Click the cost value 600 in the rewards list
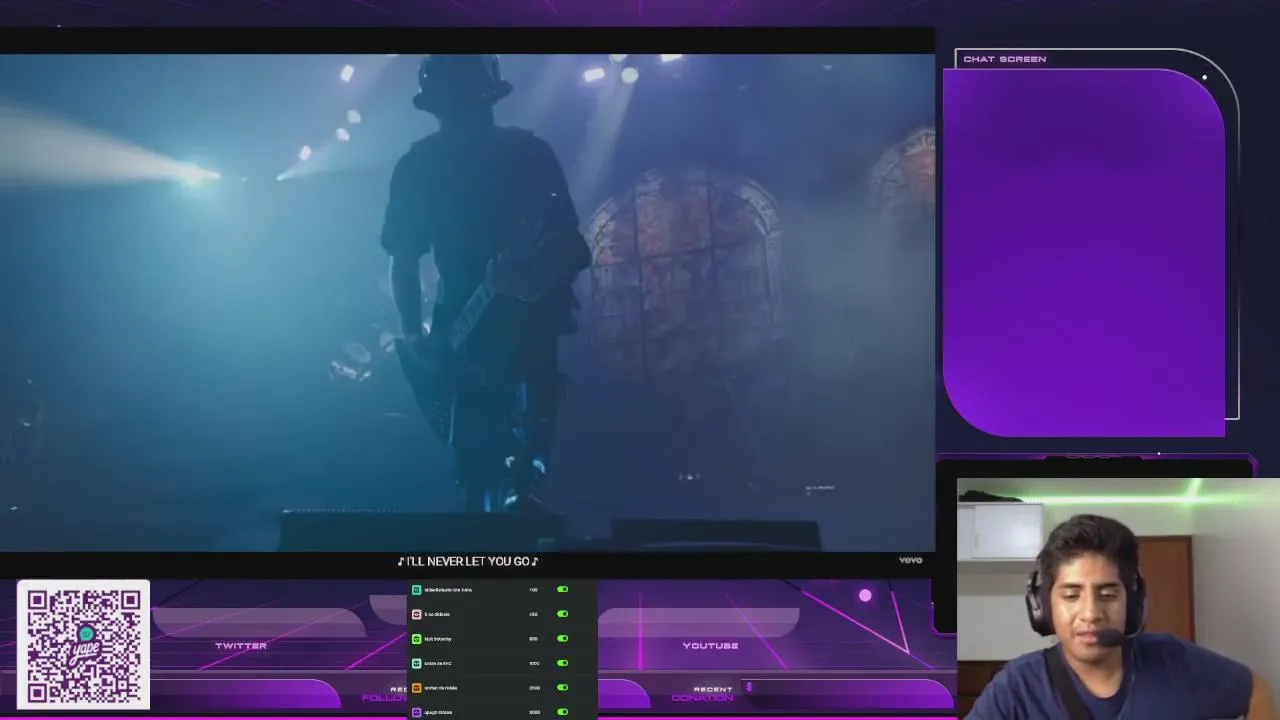1280x720 pixels. coord(533,639)
